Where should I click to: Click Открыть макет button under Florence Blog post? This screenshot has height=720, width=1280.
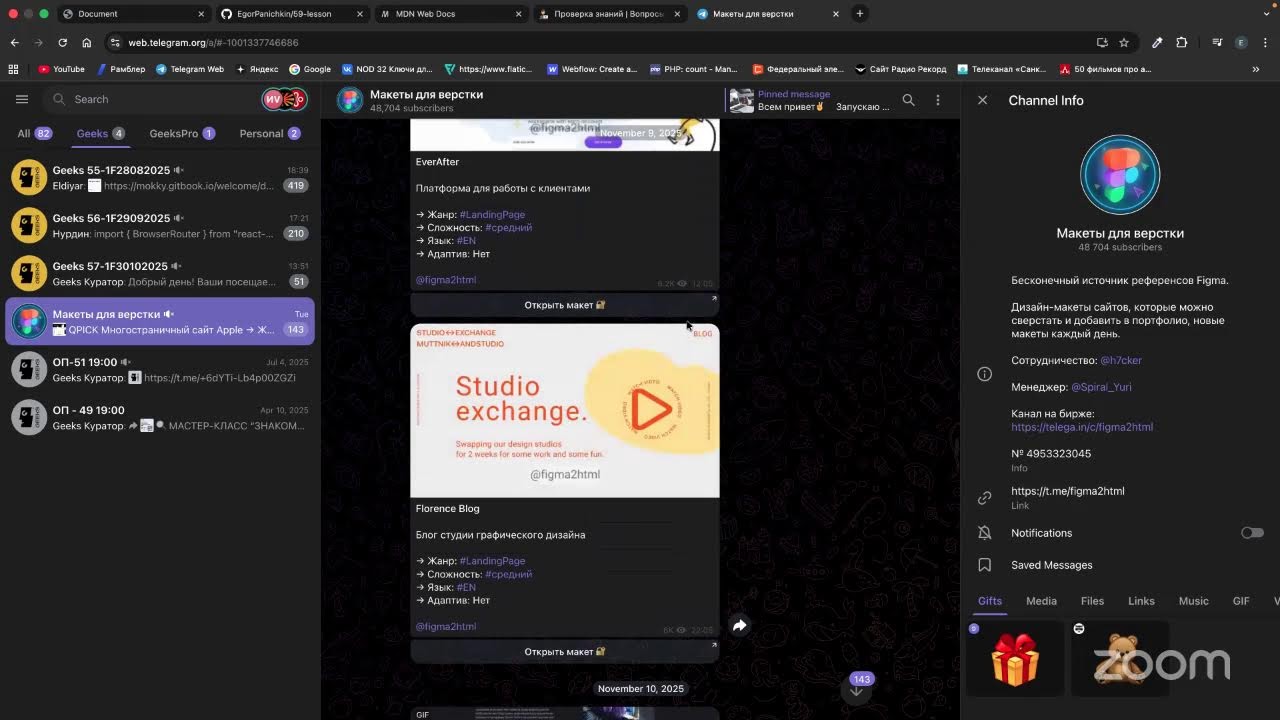565,652
